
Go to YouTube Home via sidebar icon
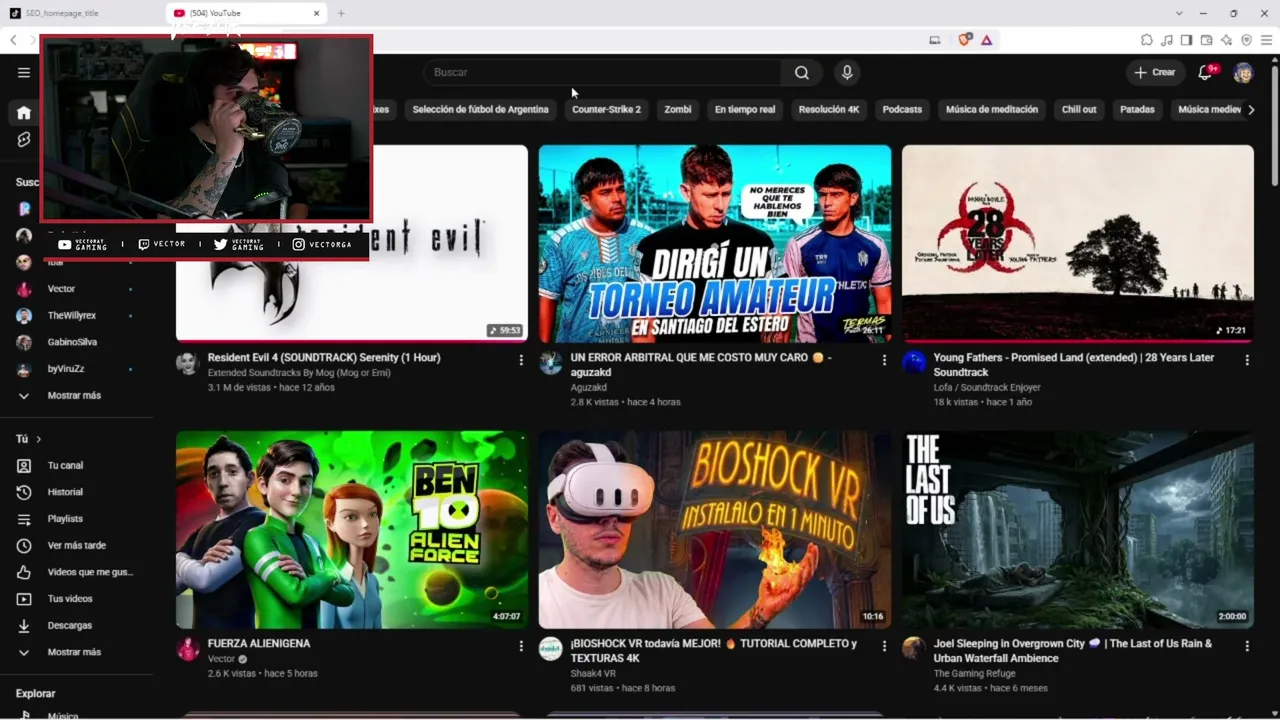click(x=24, y=113)
